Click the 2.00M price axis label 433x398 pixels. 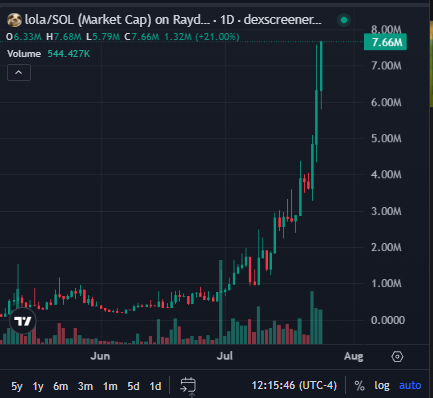point(386,247)
